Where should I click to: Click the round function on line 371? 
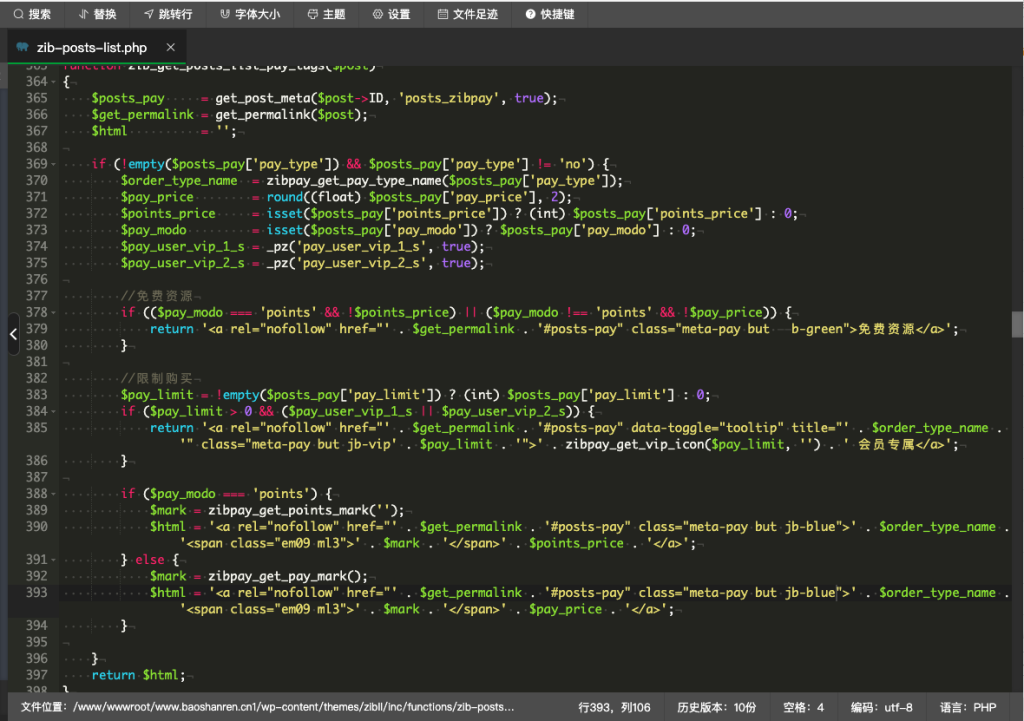(285, 197)
